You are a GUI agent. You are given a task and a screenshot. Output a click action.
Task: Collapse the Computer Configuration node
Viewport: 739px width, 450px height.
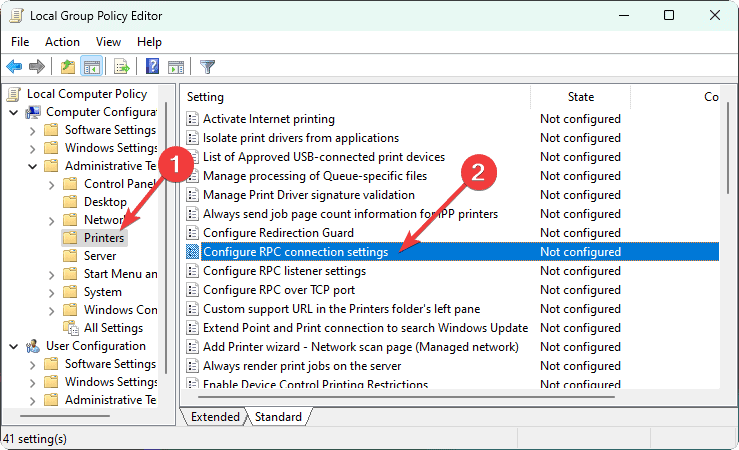tap(14, 113)
